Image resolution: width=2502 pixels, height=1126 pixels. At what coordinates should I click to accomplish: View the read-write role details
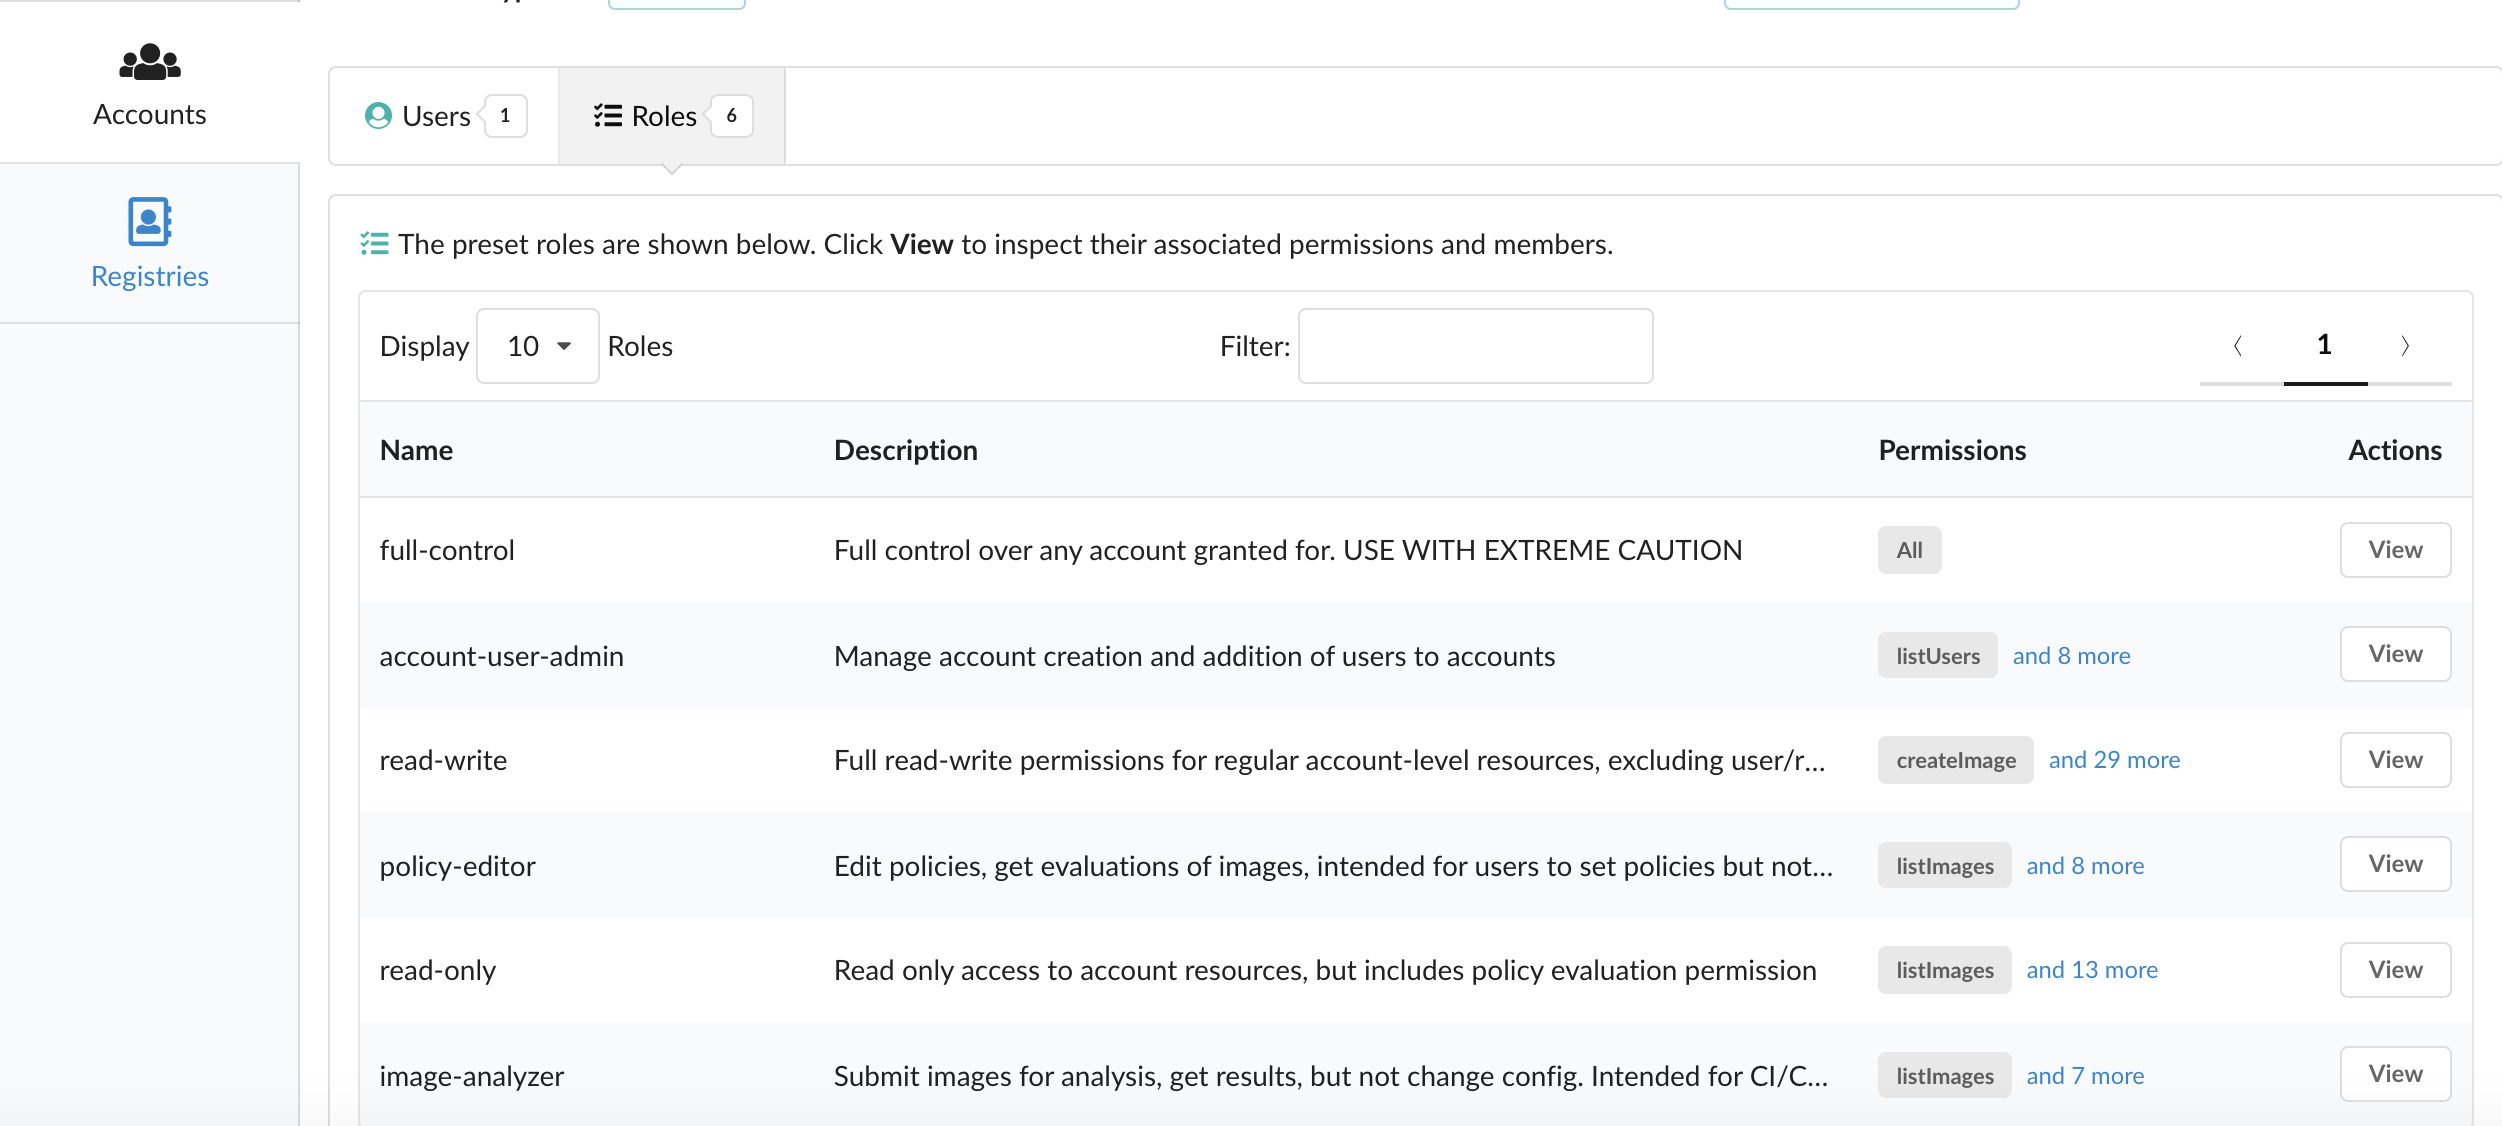click(2395, 760)
